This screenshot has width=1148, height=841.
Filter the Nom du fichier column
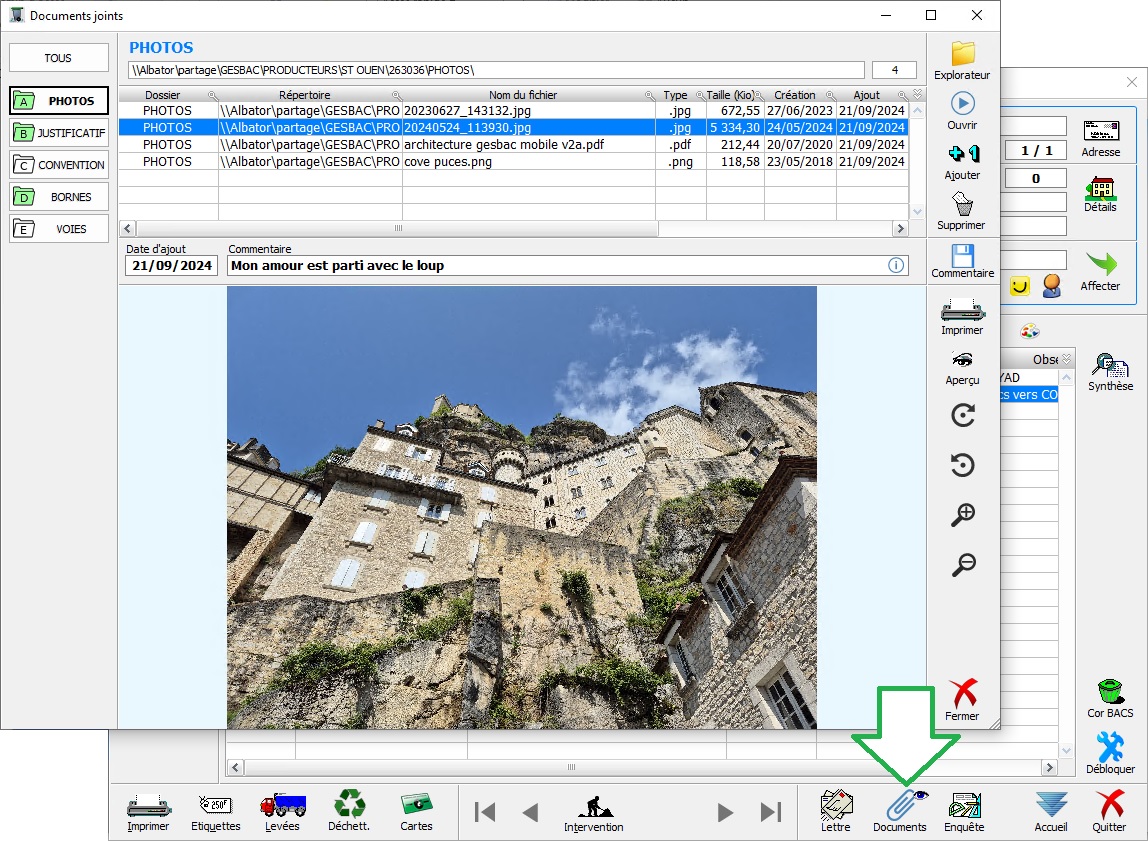[650, 95]
